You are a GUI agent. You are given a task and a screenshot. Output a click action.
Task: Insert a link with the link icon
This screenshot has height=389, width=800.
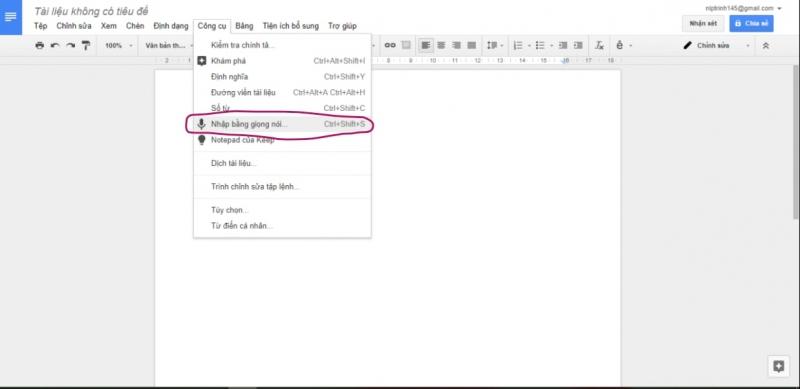(390, 45)
